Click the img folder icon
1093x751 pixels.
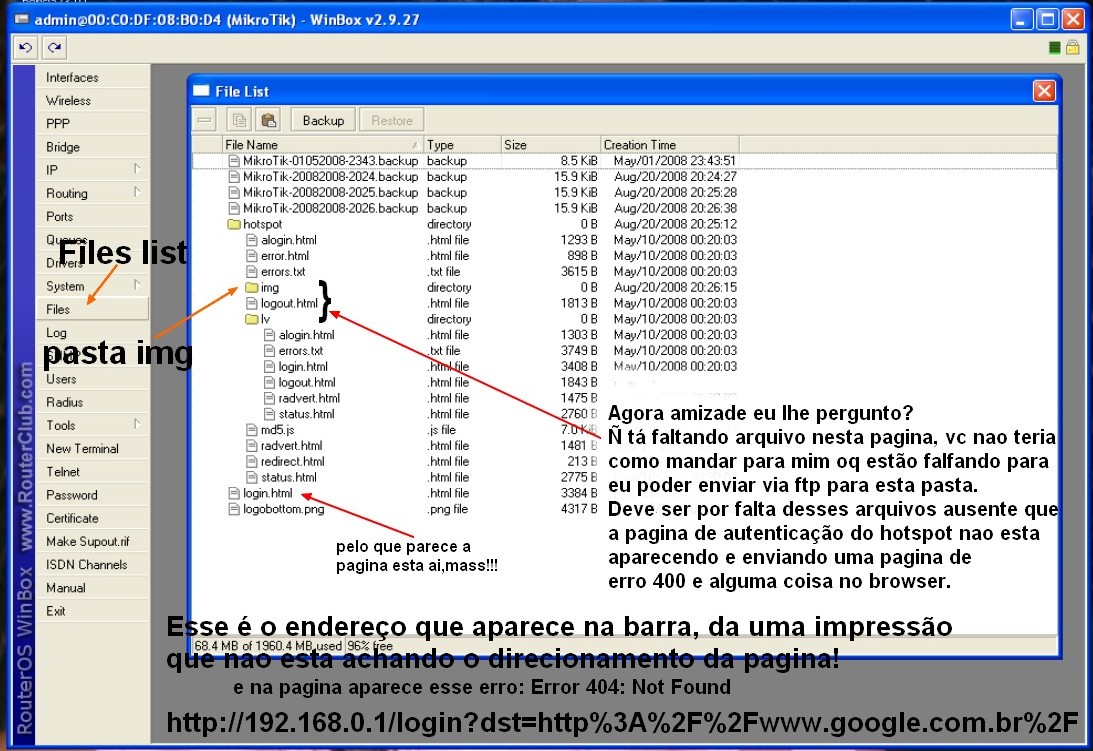coord(252,288)
